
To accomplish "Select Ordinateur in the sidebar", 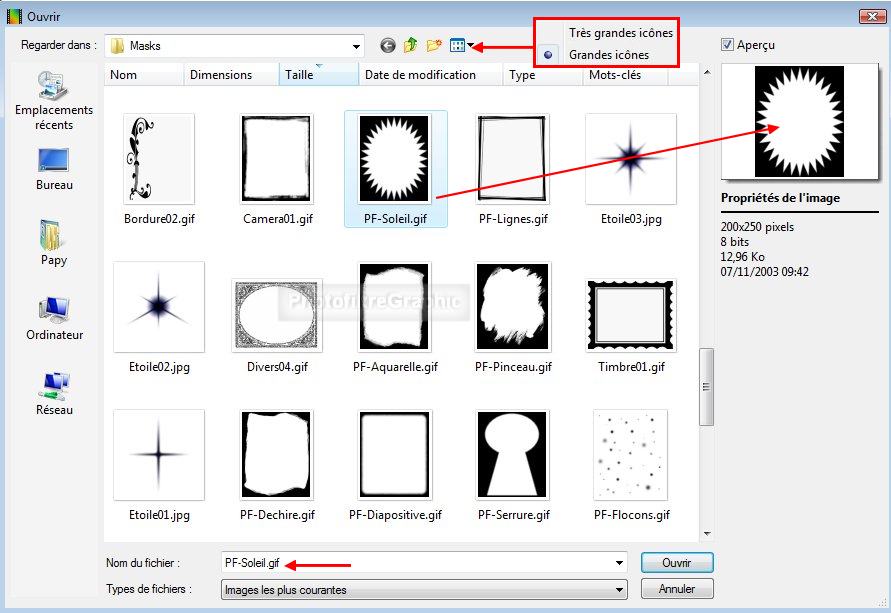I will pyautogui.click(x=54, y=319).
